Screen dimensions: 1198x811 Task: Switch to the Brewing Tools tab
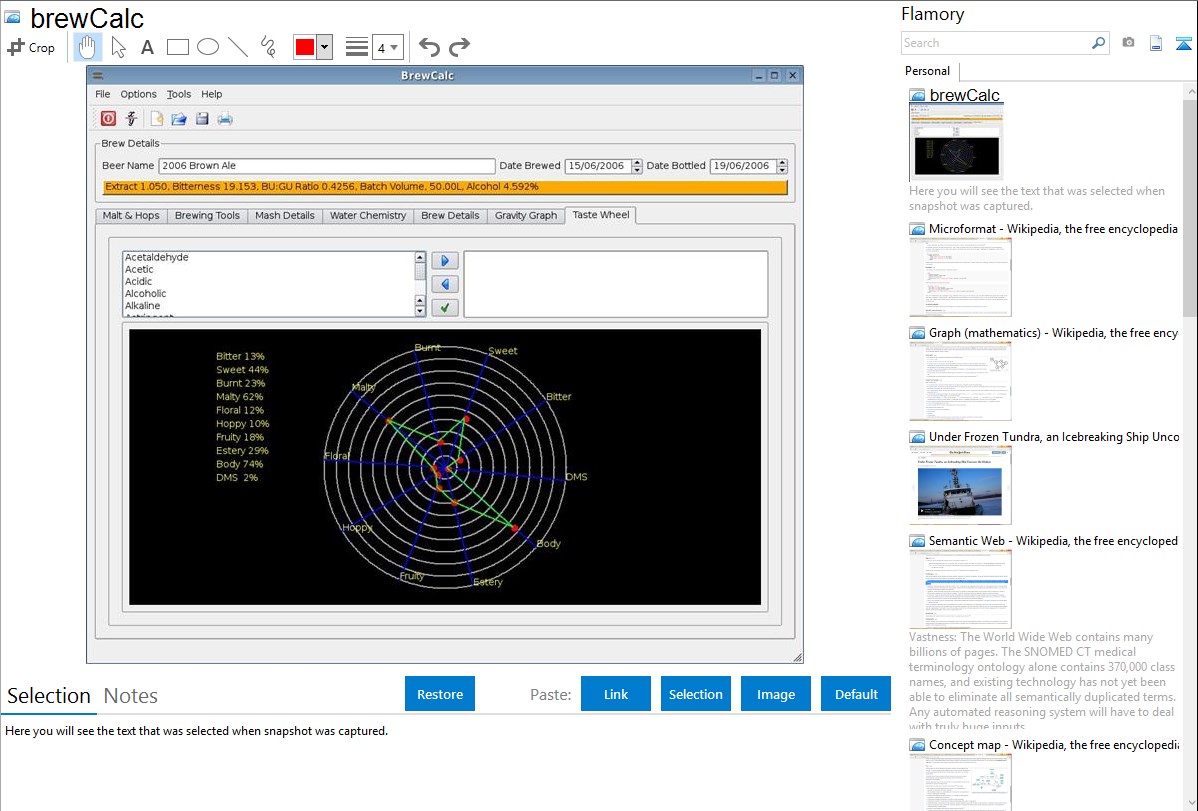coord(207,216)
